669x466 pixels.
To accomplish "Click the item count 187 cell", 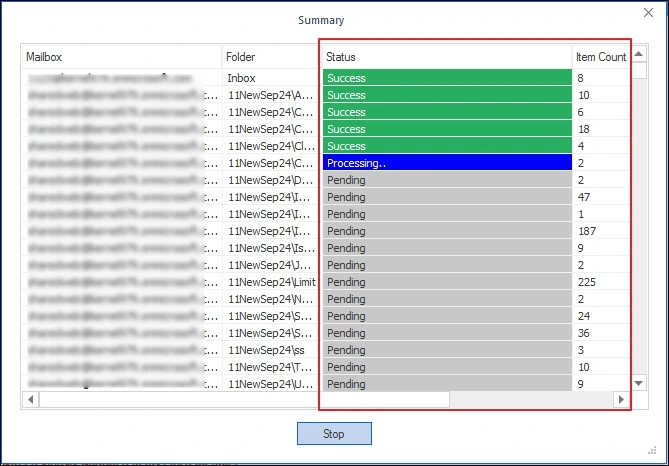I will point(601,231).
